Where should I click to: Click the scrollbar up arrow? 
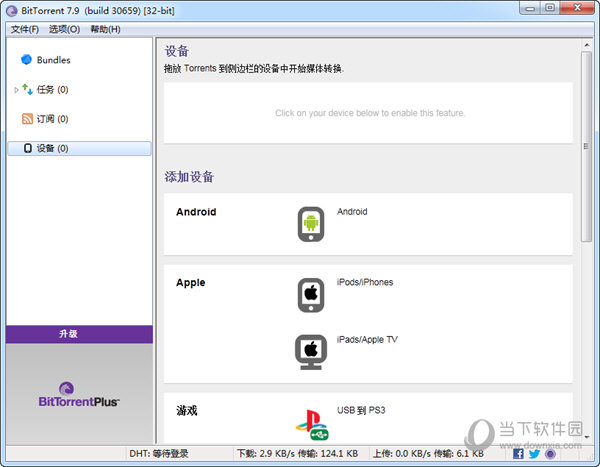click(x=587, y=45)
